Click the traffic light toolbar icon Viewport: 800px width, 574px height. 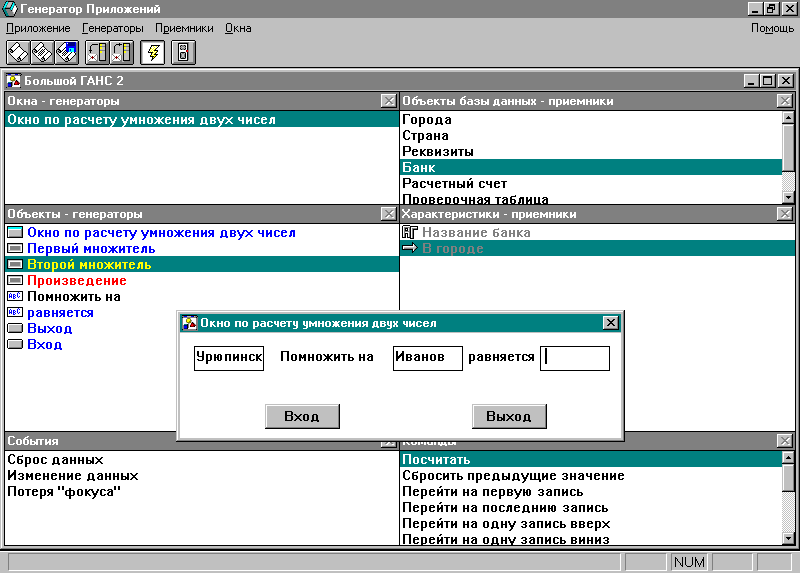183,52
